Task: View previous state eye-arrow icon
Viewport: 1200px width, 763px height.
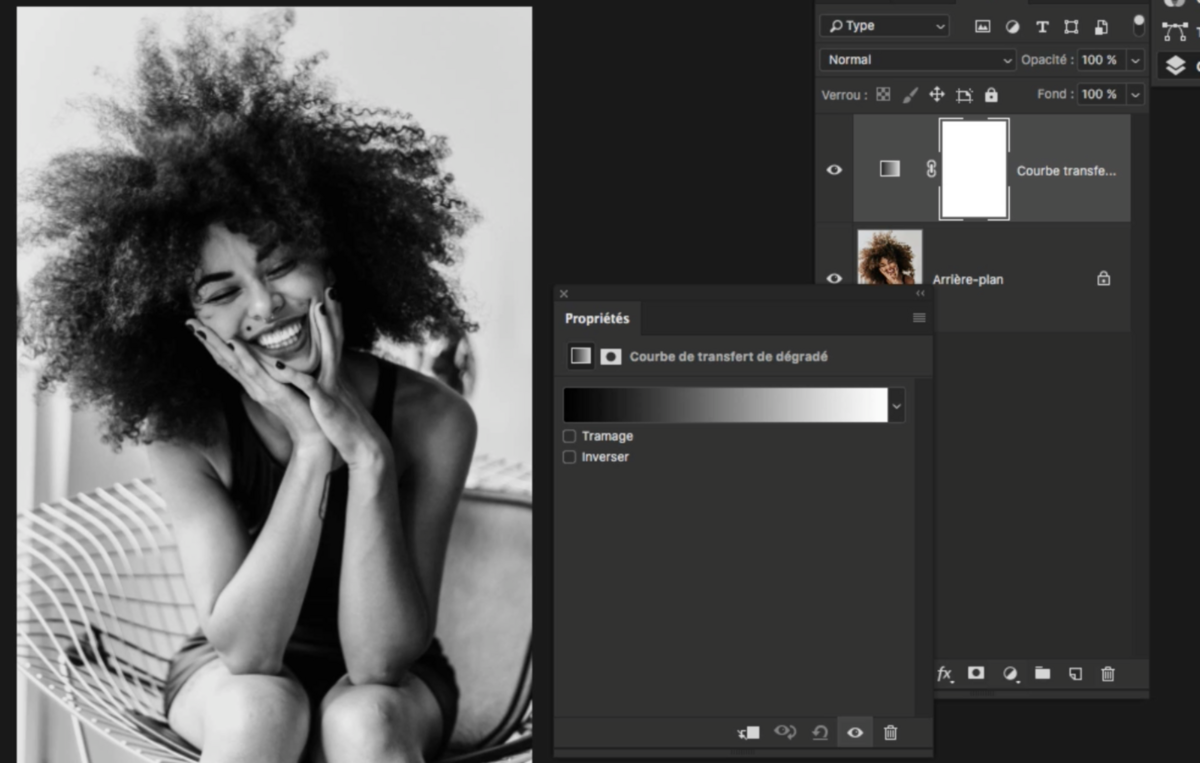Action: pos(785,733)
